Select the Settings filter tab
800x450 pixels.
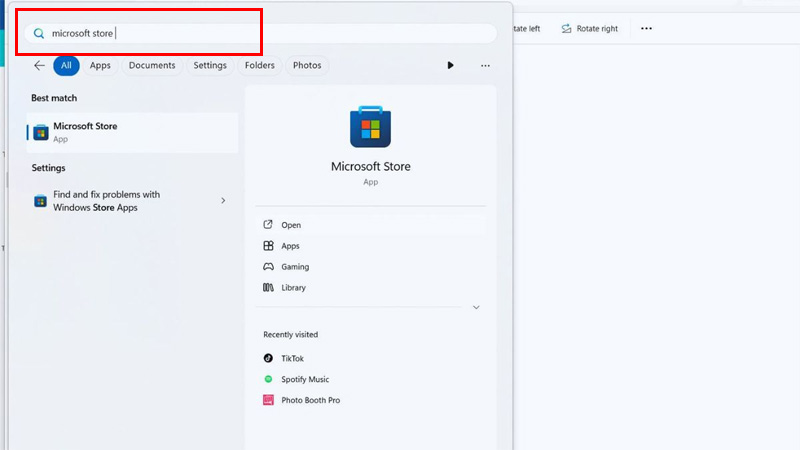(x=210, y=65)
